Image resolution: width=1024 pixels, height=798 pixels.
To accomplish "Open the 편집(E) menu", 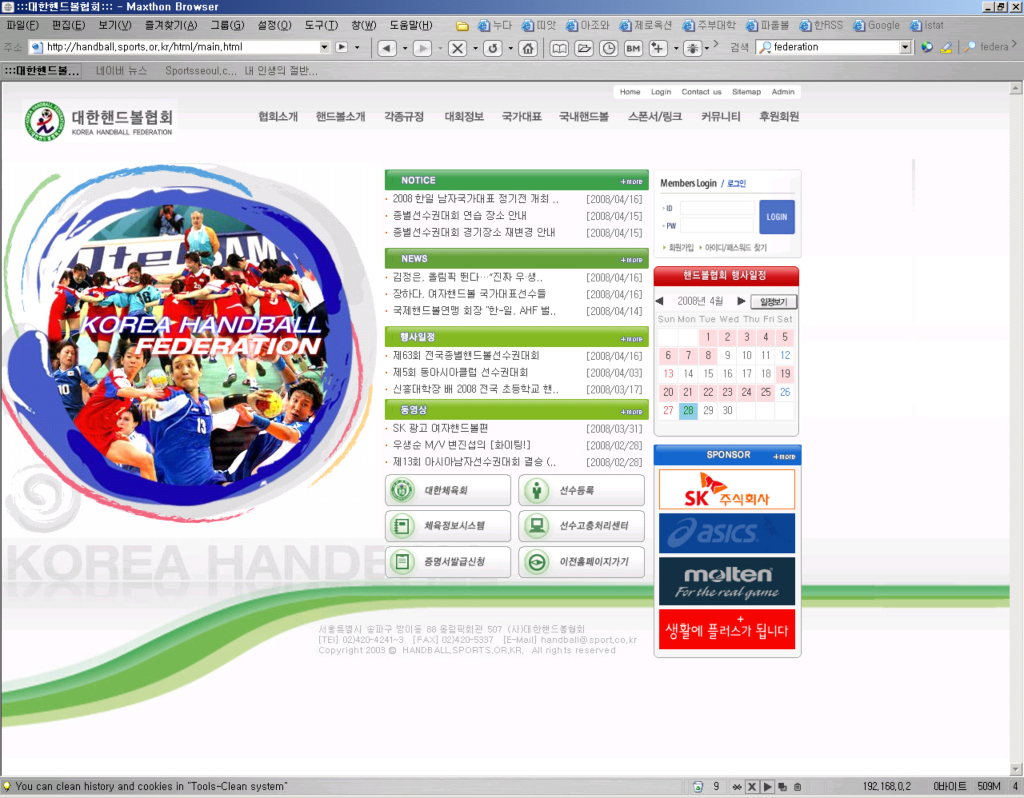I will pyautogui.click(x=69, y=25).
